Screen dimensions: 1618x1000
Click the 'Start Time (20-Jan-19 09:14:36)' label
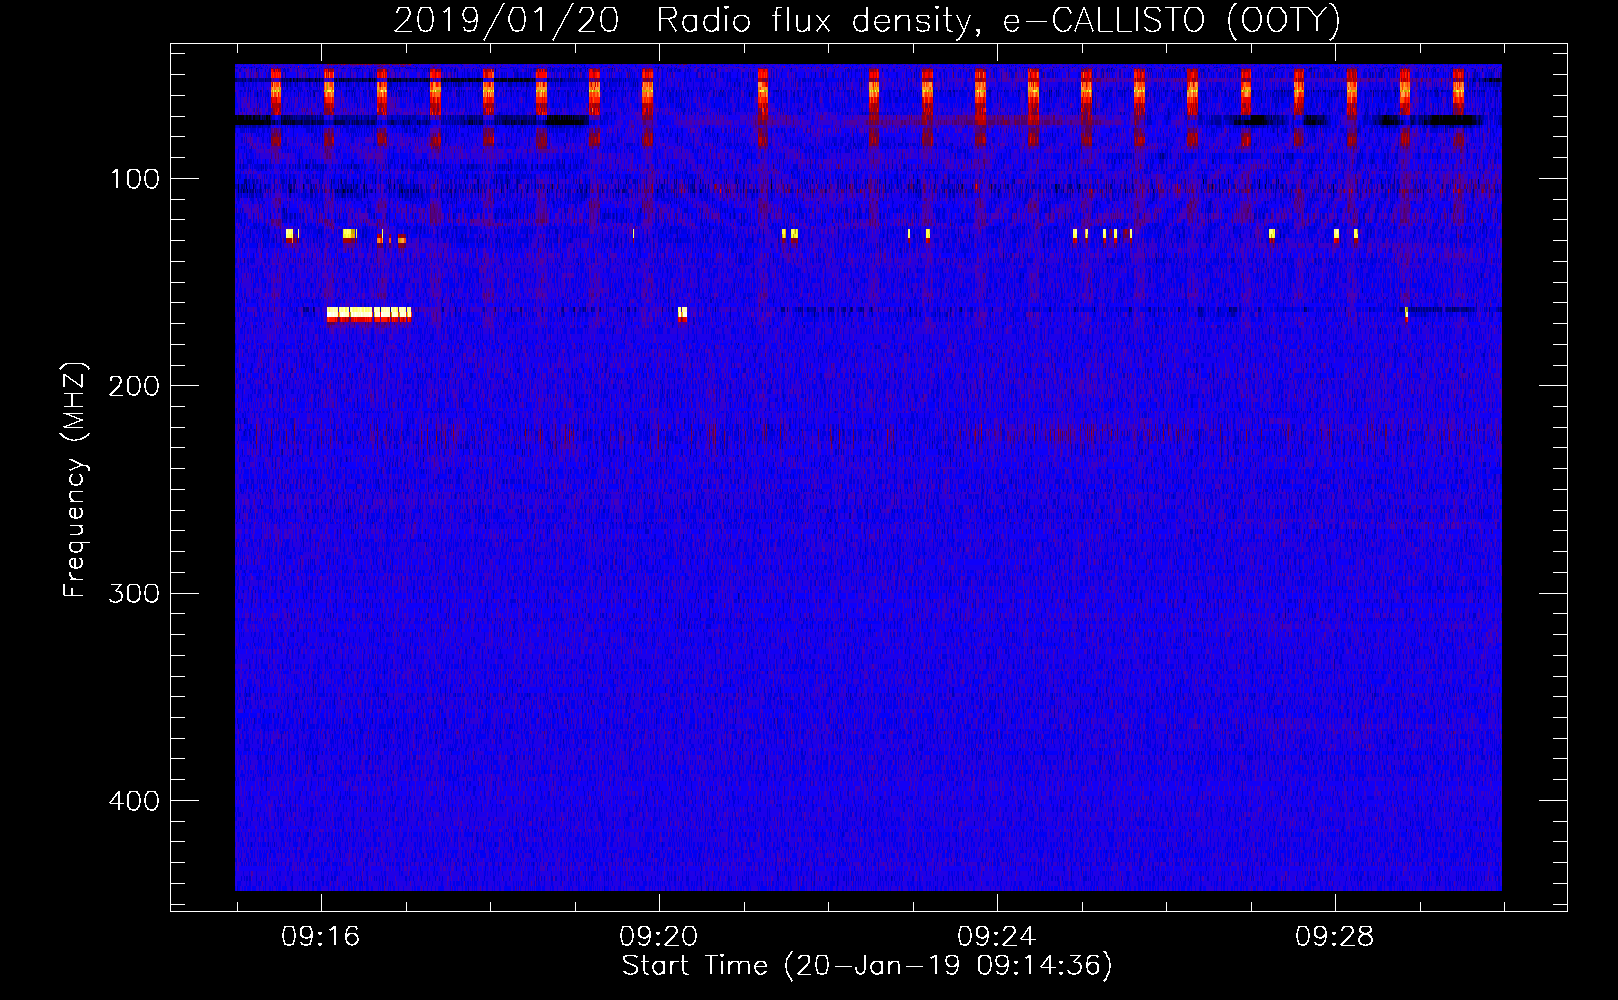(867, 966)
